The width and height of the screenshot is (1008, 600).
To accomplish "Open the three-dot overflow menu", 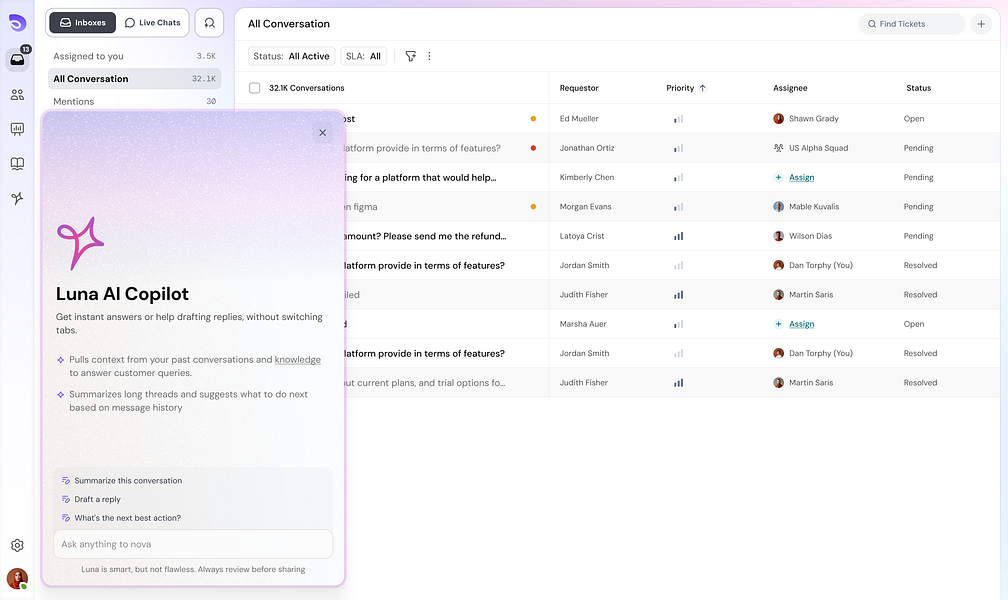I will (x=429, y=56).
